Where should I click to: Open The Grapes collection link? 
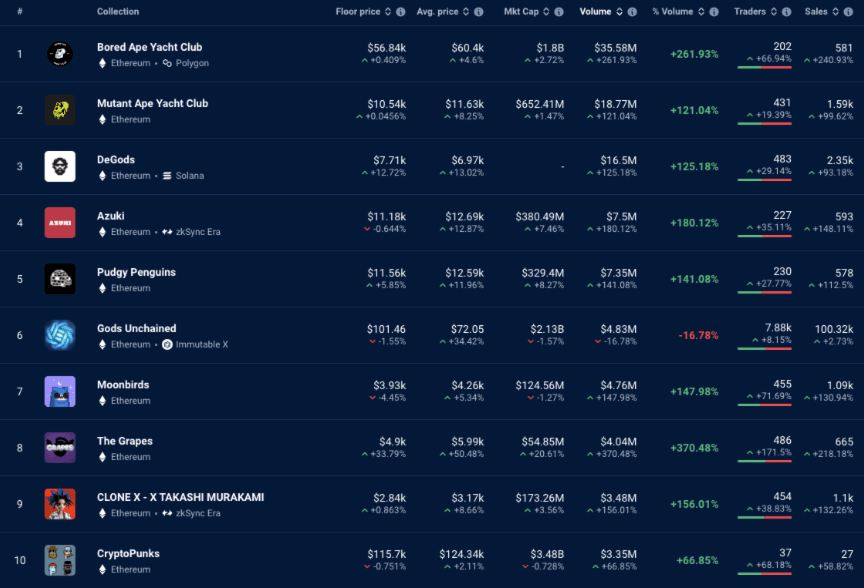123,441
